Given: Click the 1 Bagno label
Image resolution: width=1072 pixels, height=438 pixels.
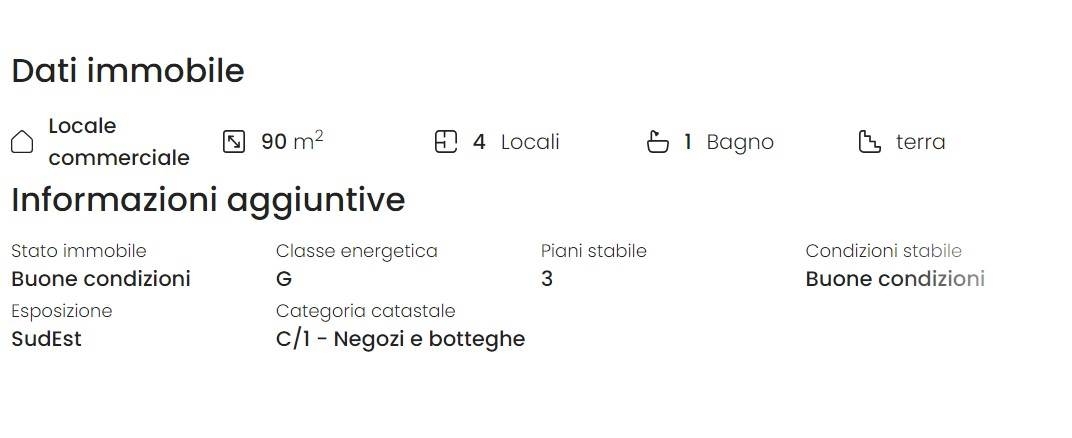Looking at the screenshot, I should coord(729,142).
